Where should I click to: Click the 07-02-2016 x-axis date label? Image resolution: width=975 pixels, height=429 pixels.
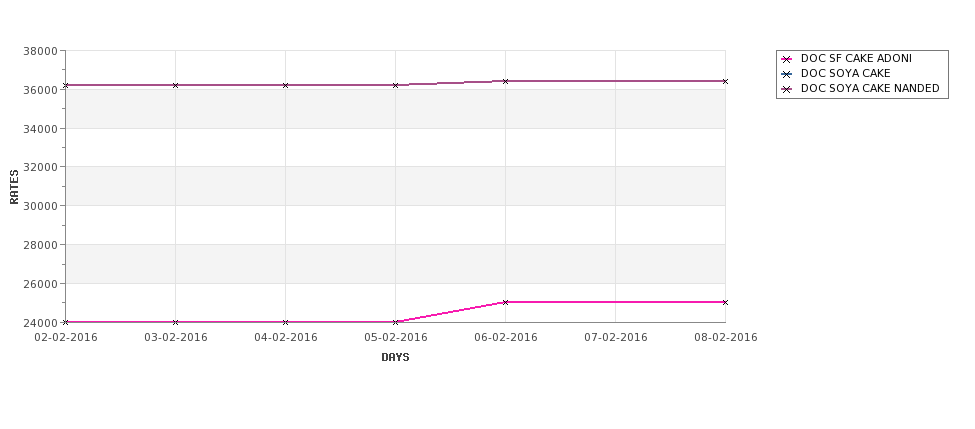[616, 338]
